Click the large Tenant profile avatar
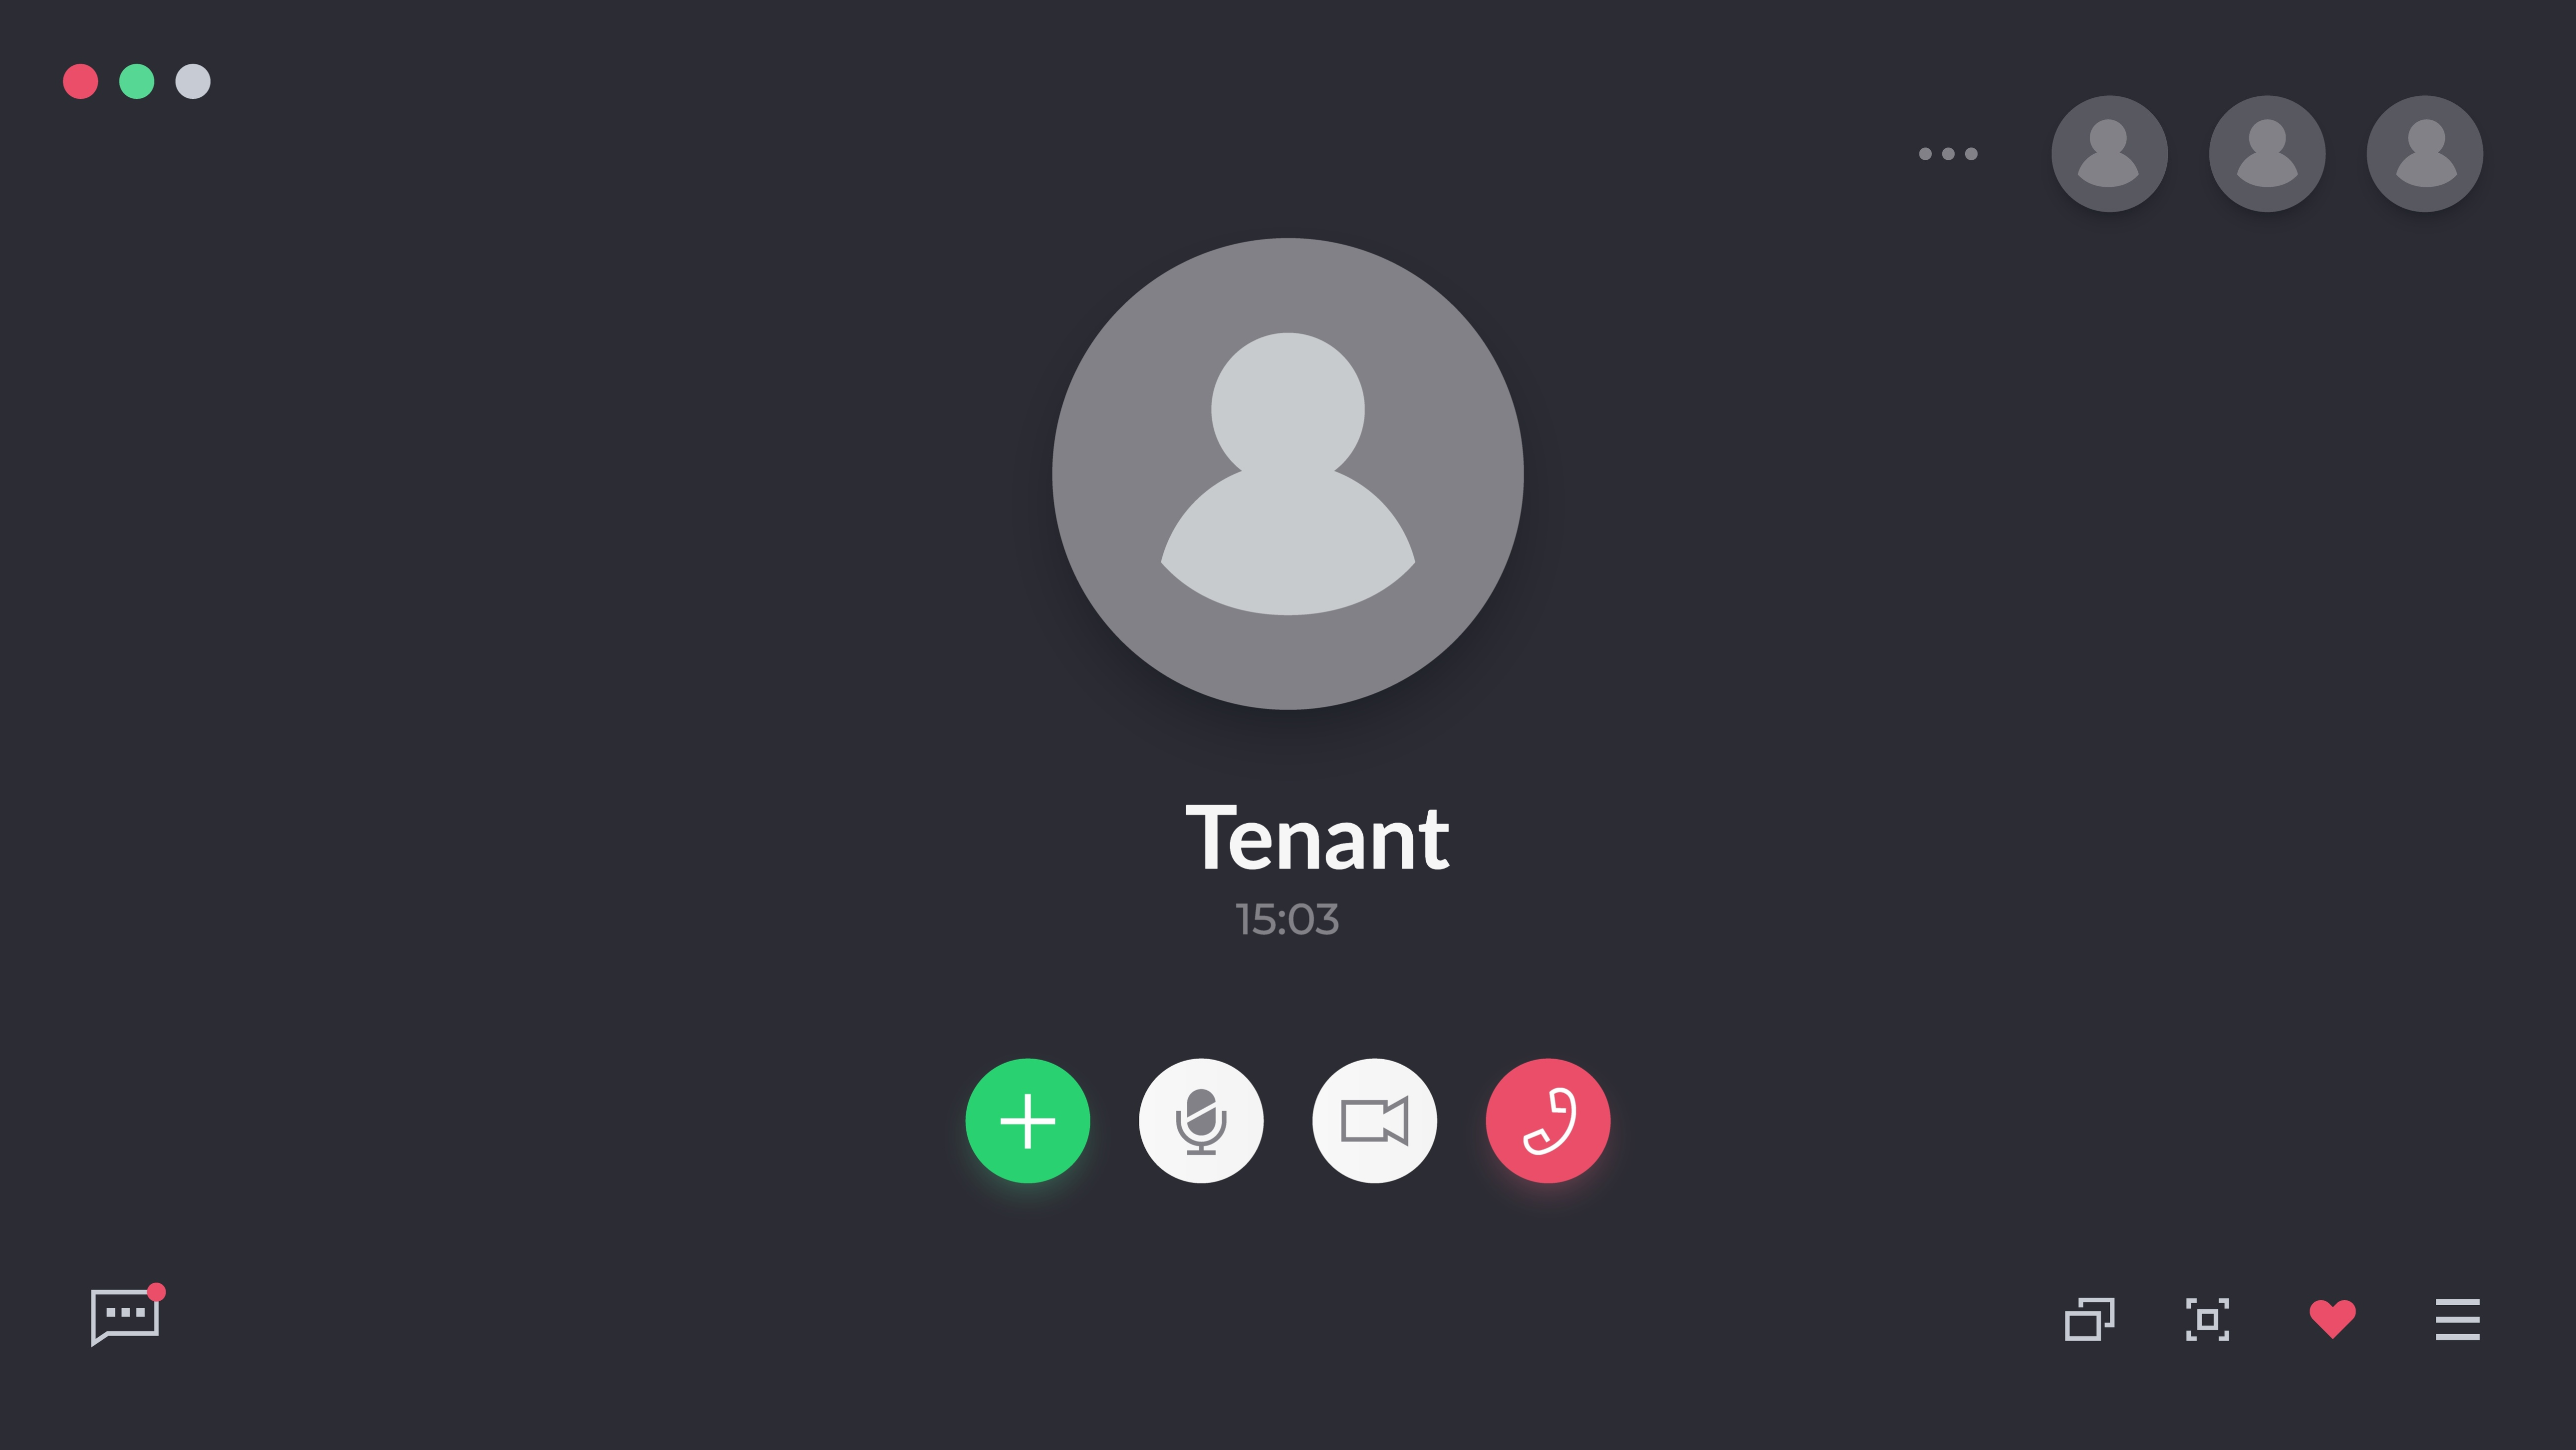The image size is (2576, 1450). point(1288,474)
